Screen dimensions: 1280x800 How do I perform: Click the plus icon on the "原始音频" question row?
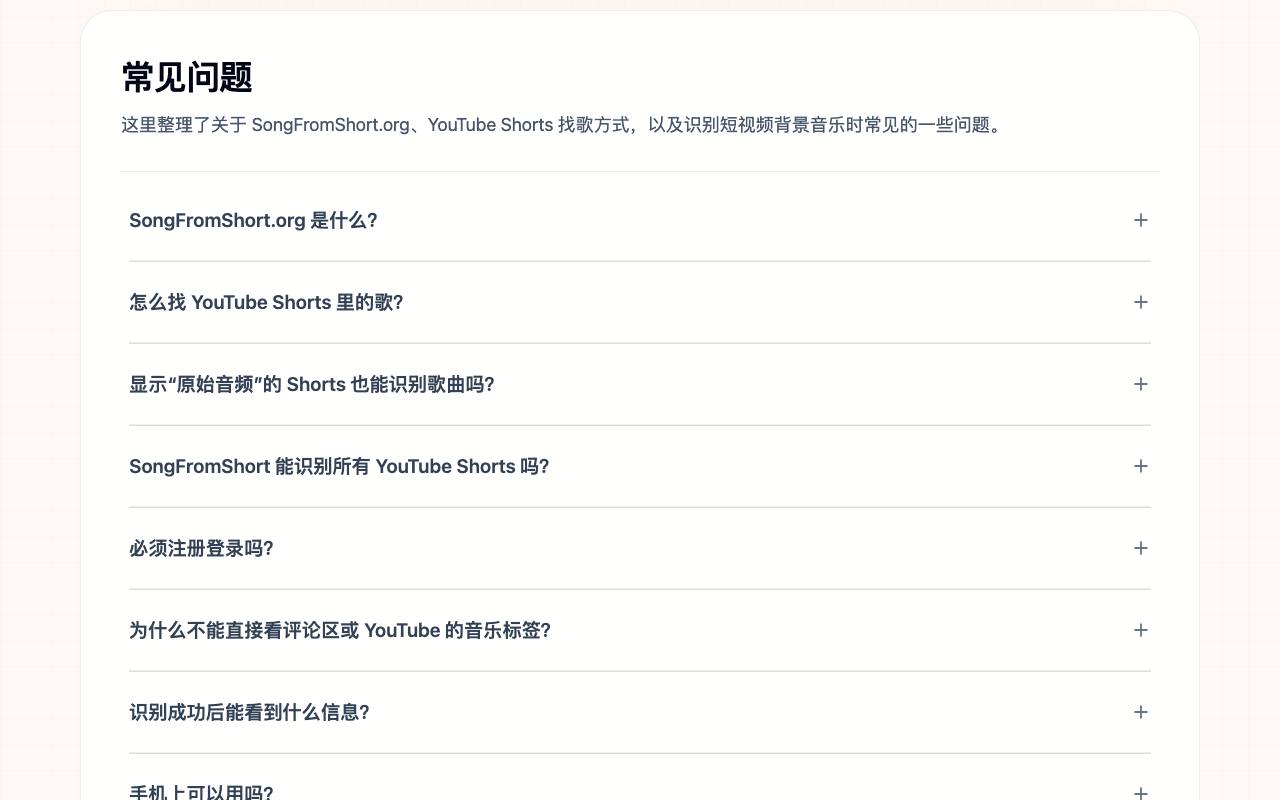point(1141,384)
